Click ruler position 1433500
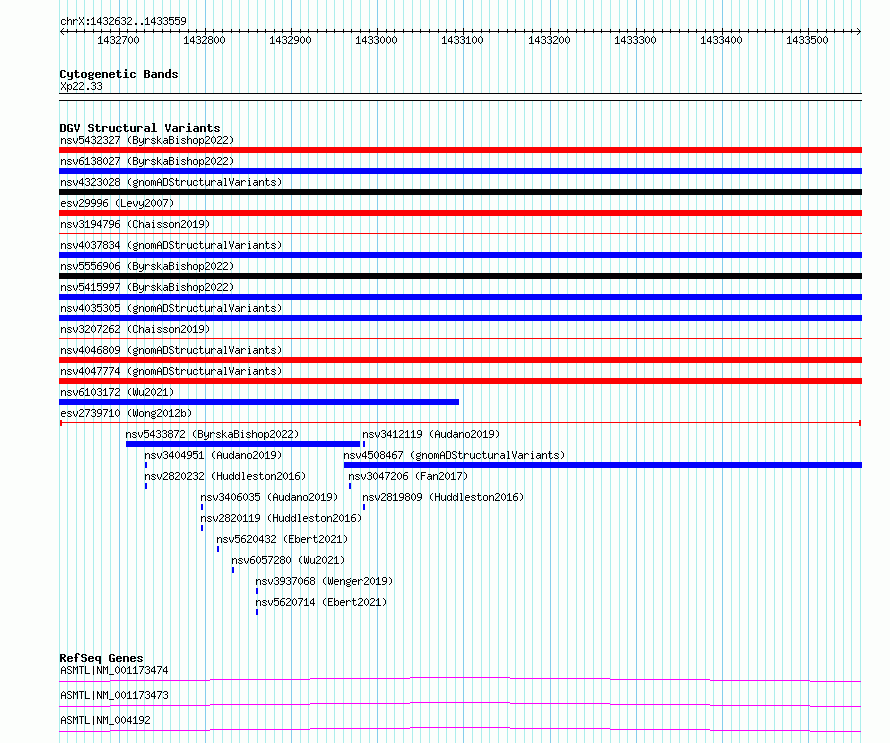This screenshot has height=743, width=890. [x=807, y=40]
